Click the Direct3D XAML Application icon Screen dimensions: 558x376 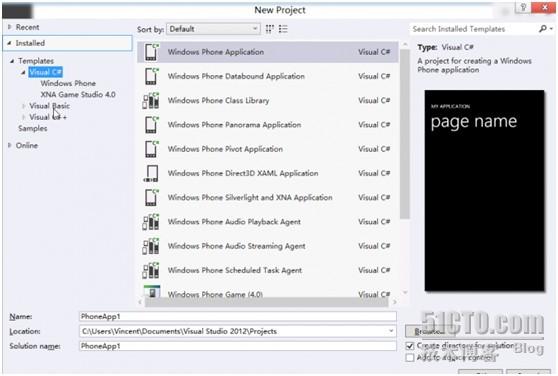tap(151, 173)
